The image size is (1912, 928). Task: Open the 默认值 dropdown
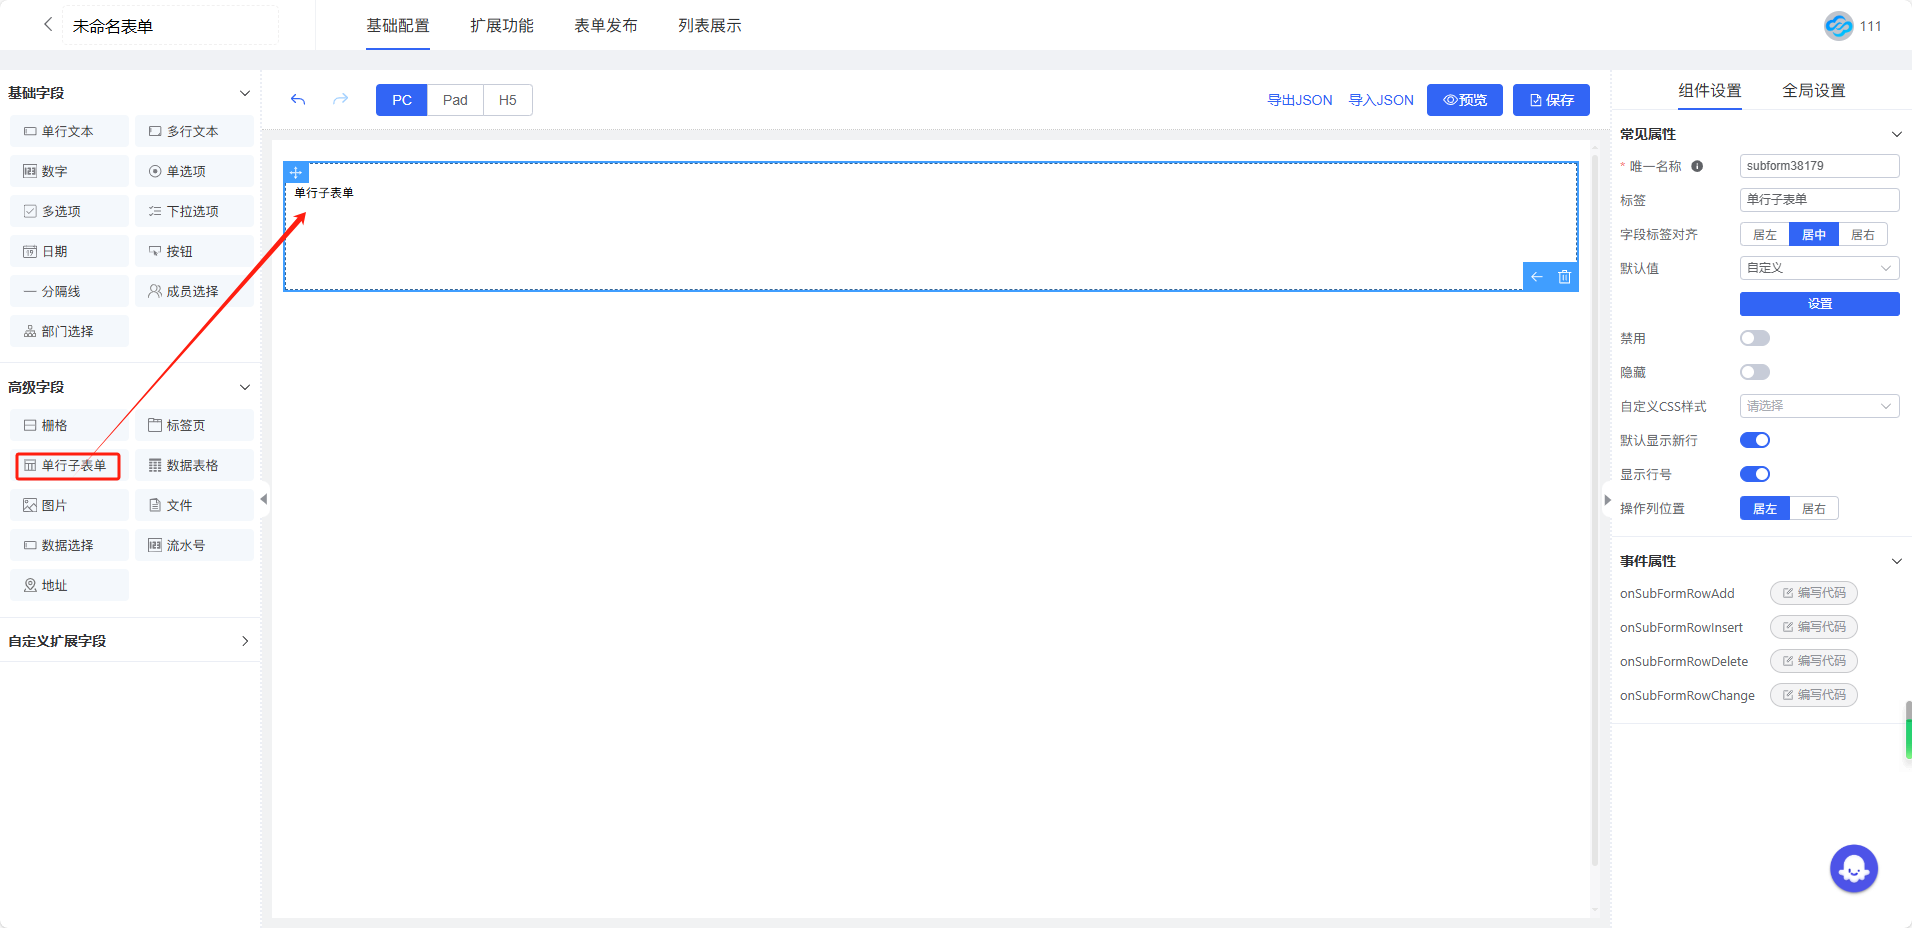(1819, 269)
